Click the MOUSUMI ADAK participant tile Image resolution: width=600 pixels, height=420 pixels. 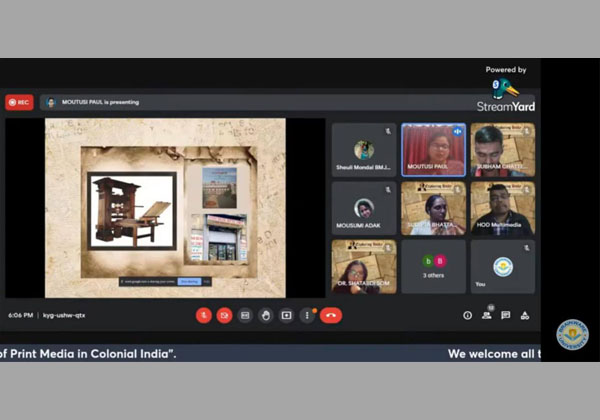coord(364,208)
